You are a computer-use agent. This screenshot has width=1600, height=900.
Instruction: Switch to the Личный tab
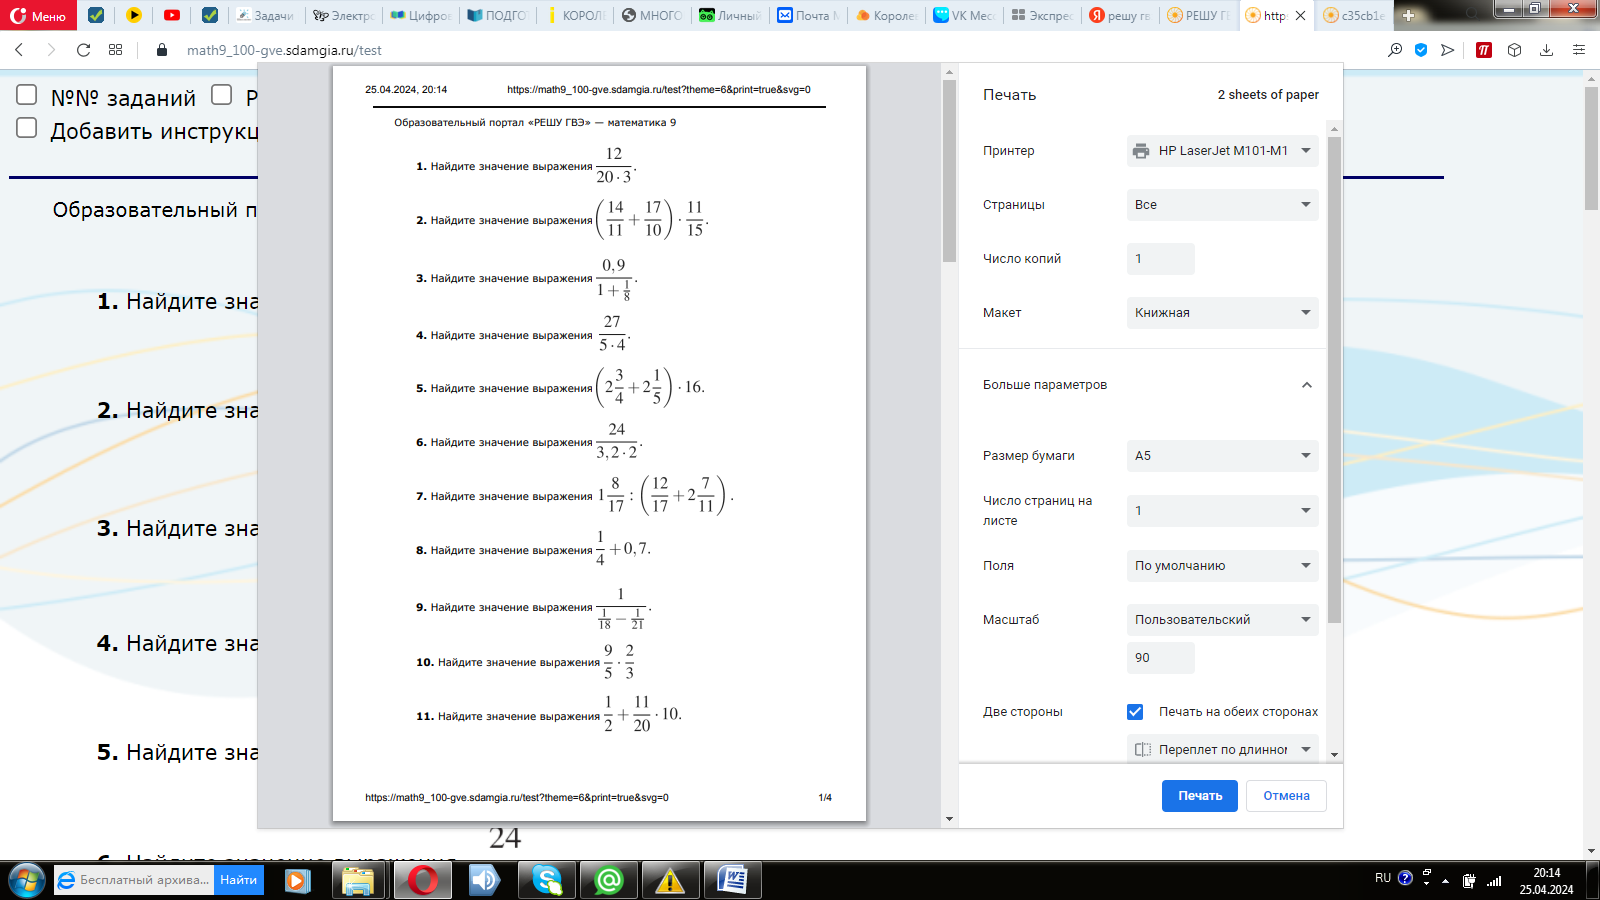730,15
